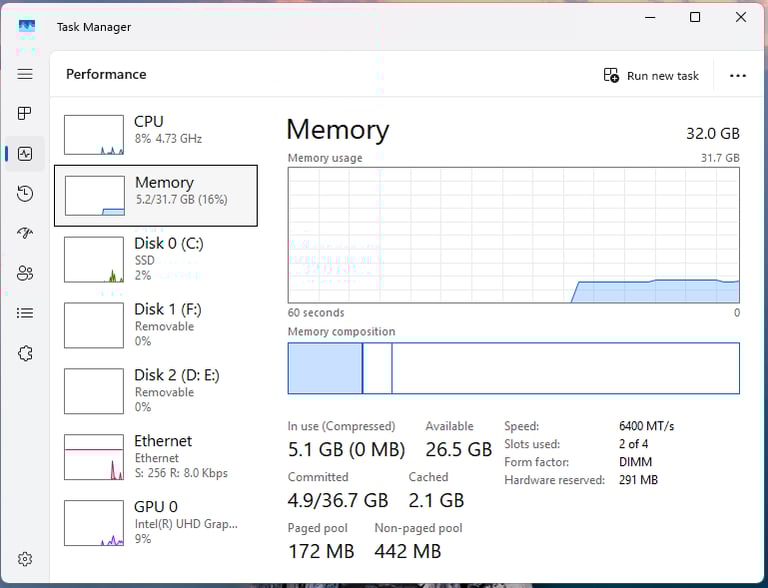The width and height of the screenshot is (768, 588).
Task: Open the hamburger navigation menu
Action: point(25,74)
